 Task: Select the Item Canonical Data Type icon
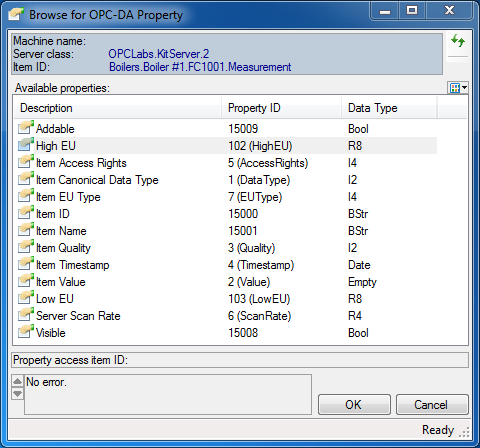26,179
